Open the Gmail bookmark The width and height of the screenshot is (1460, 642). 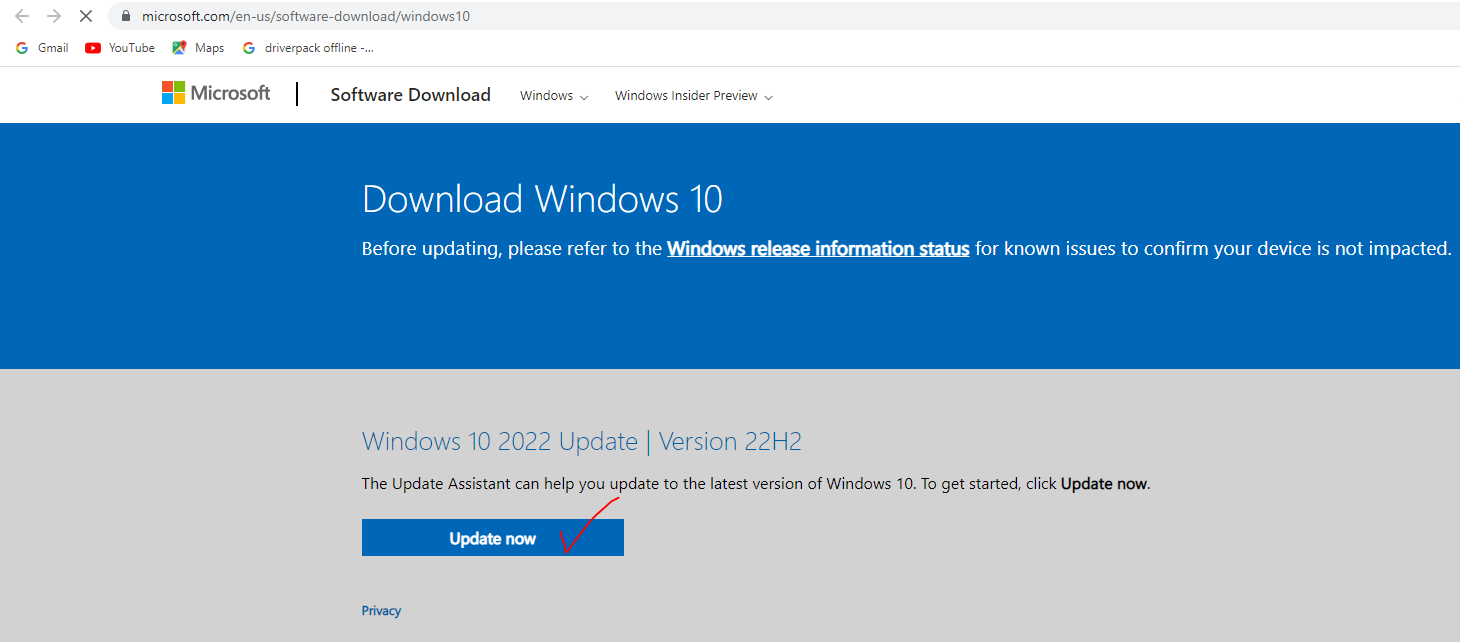[42, 48]
